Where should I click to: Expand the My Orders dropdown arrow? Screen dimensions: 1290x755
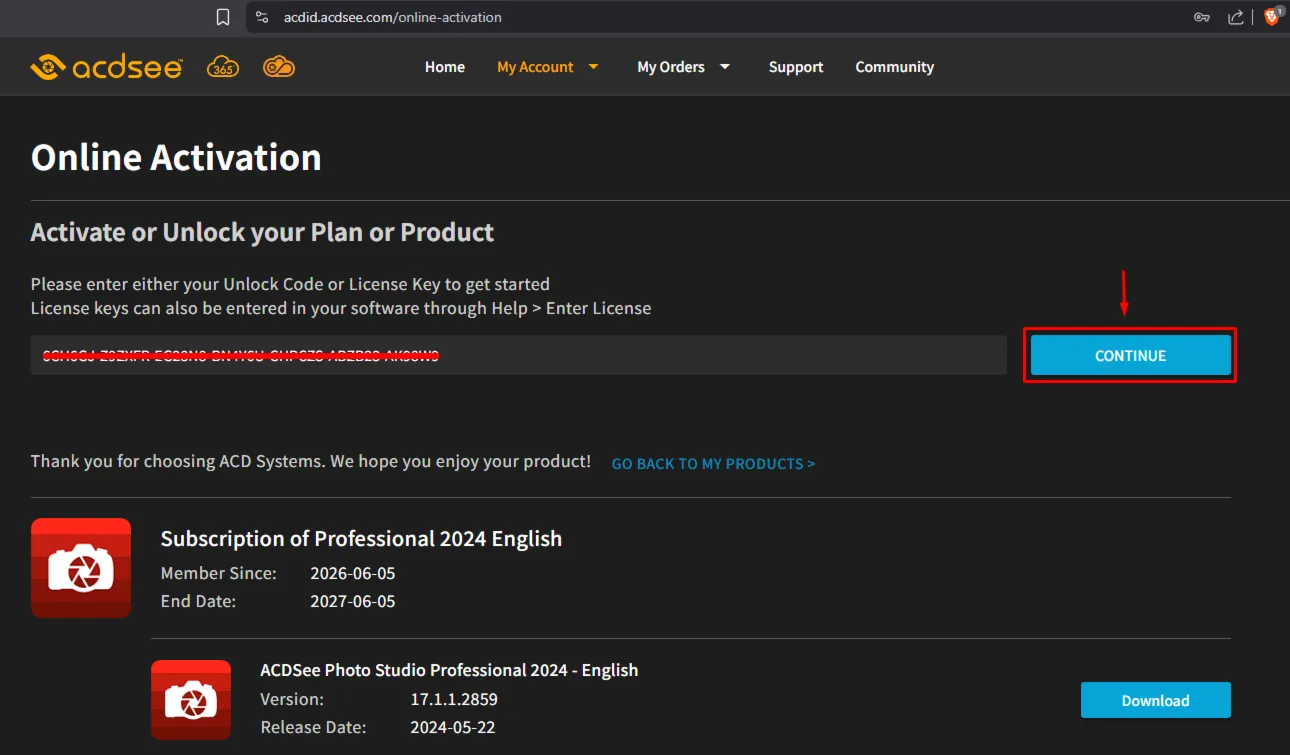(725, 67)
